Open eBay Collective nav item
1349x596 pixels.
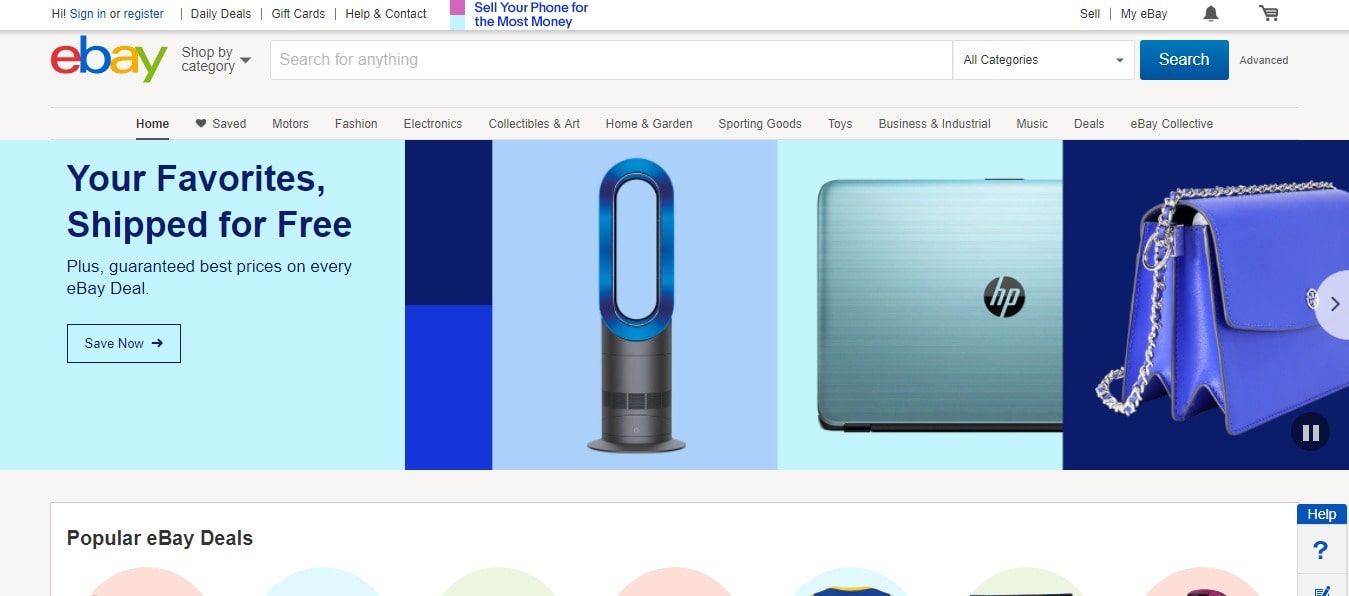point(1172,124)
